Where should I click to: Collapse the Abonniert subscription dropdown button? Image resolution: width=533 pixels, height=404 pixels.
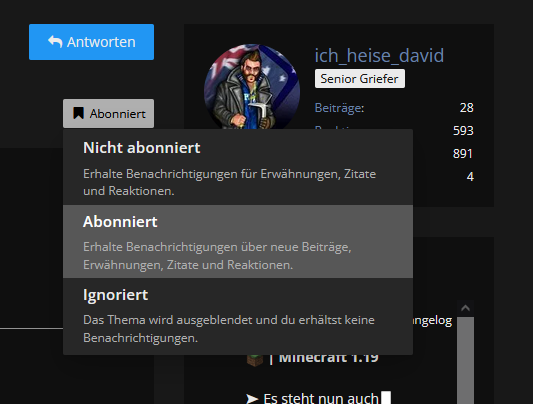click(108, 113)
